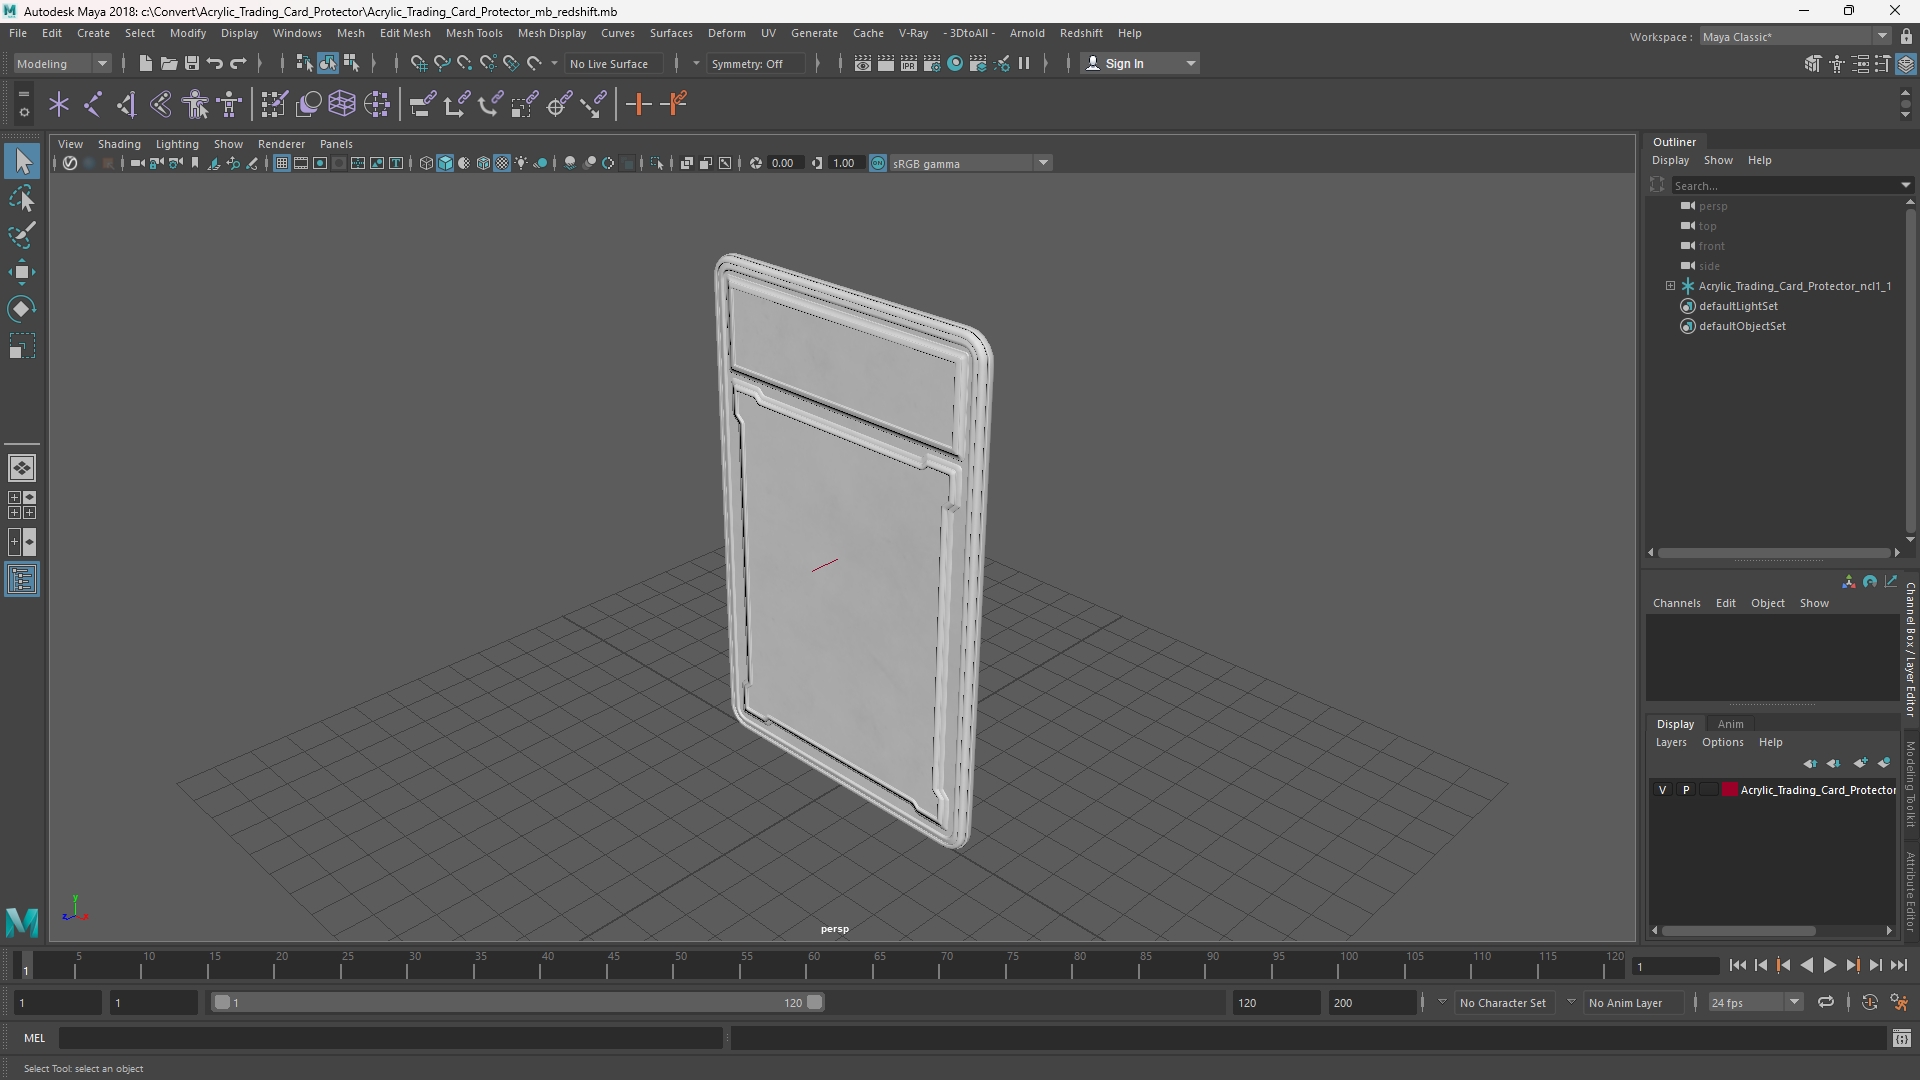Image resolution: width=1920 pixels, height=1080 pixels.
Task: Activate the Scale tool
Action: (x=22, y=347)
